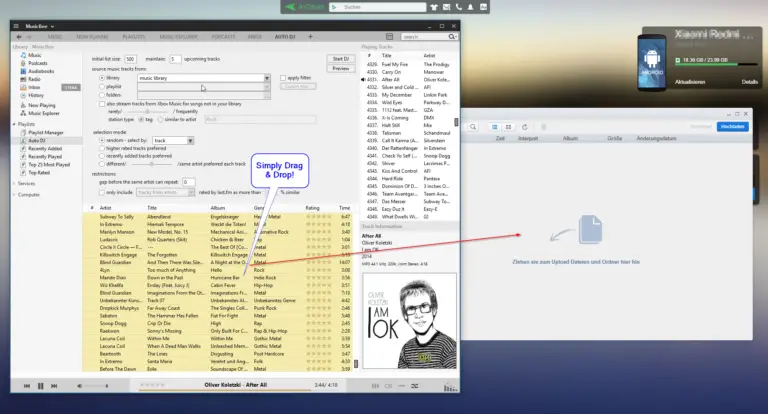The image size is (768, 414).
Task: Open the MusicBee title dropdown arrow
Action: (52, 26)
